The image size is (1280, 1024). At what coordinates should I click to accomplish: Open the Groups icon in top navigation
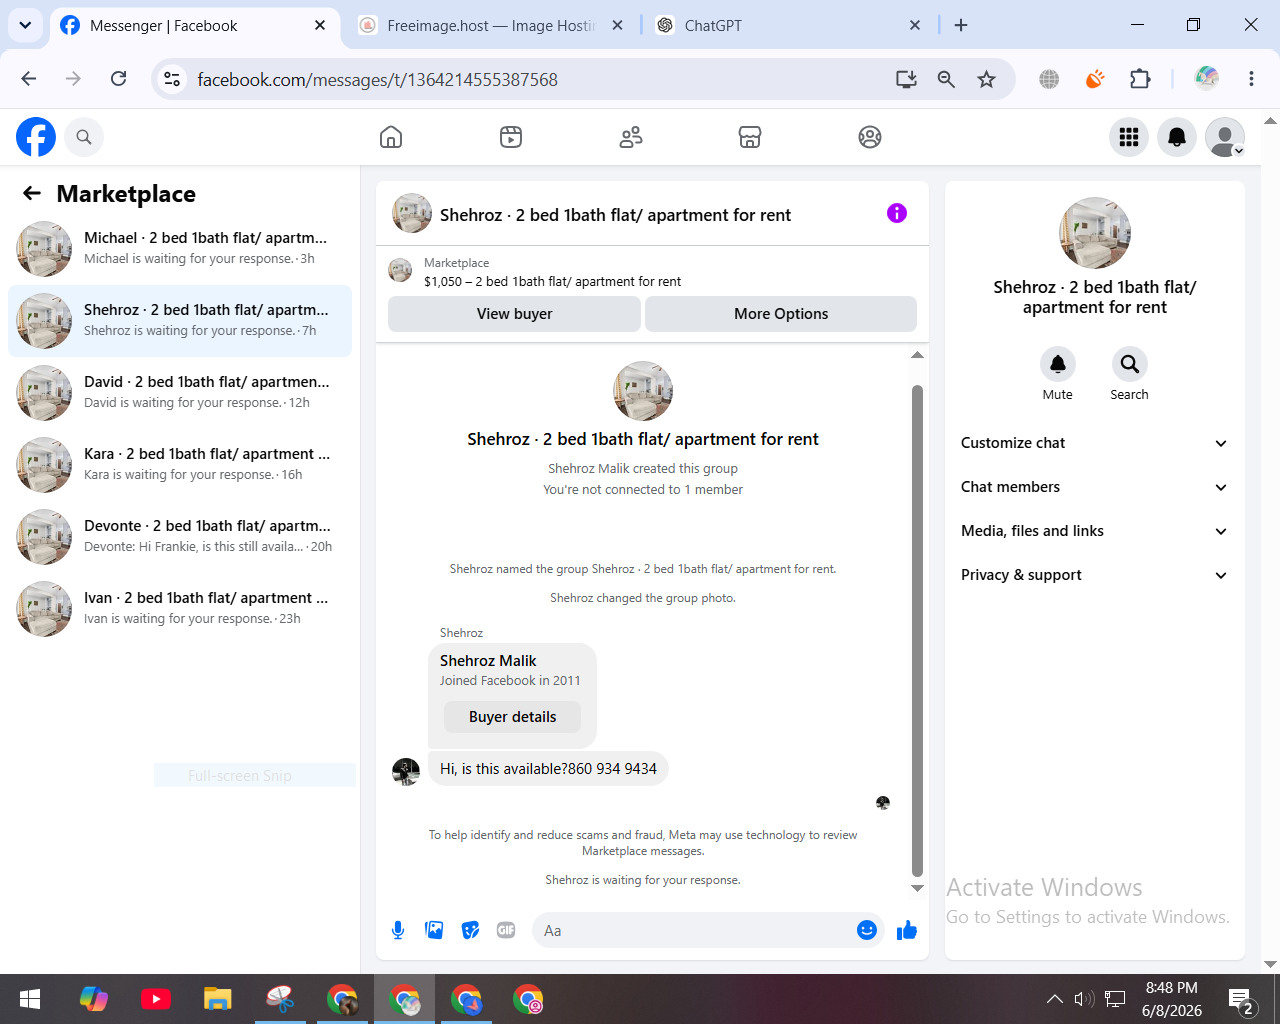pyautogui.click(x=870, y=137)
